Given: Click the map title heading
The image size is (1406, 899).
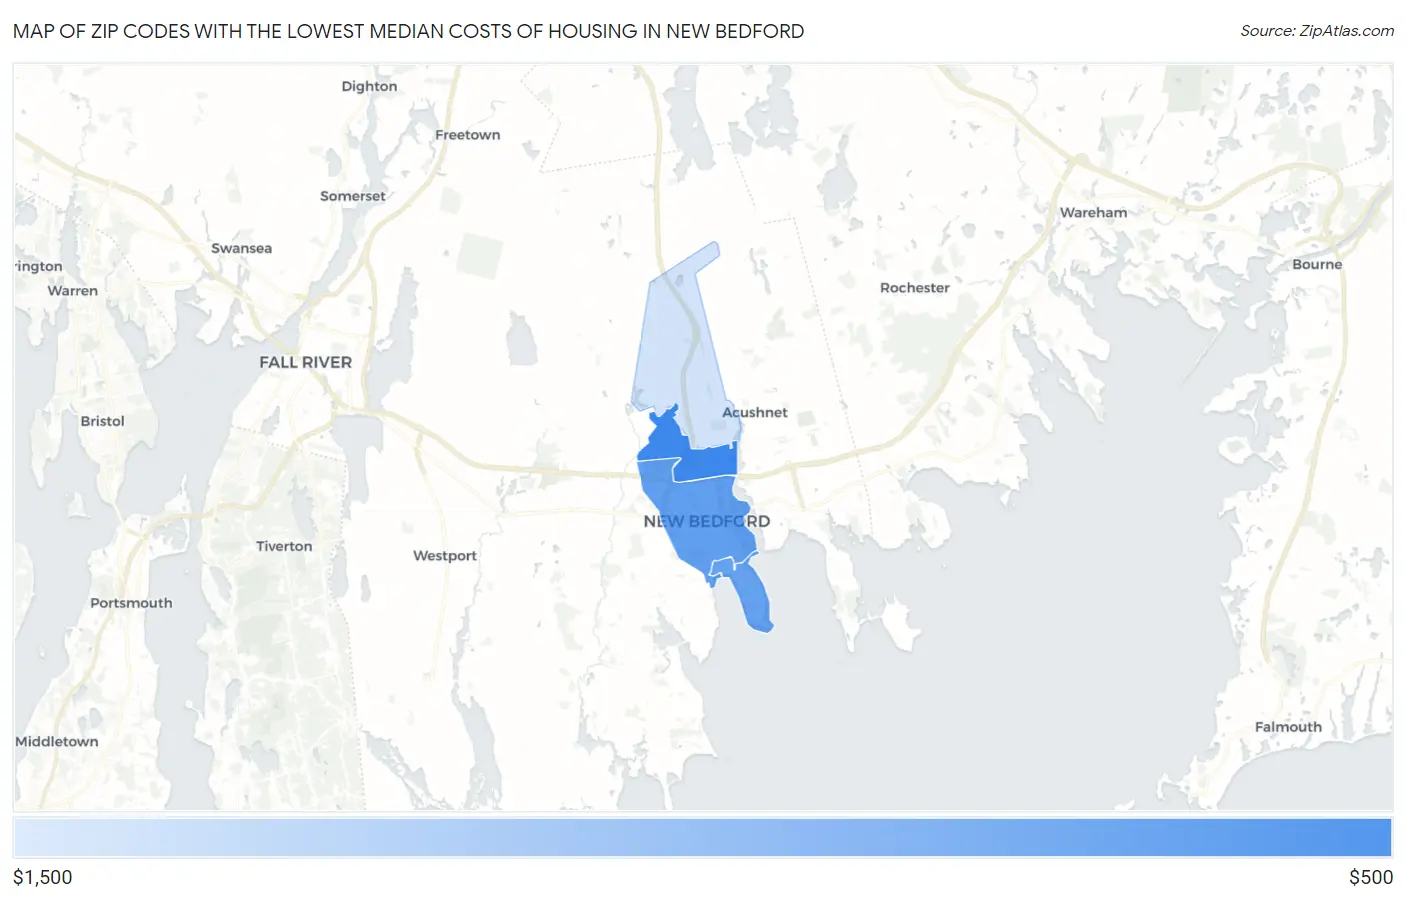Looking at the screenshot, I should point(408,31).
